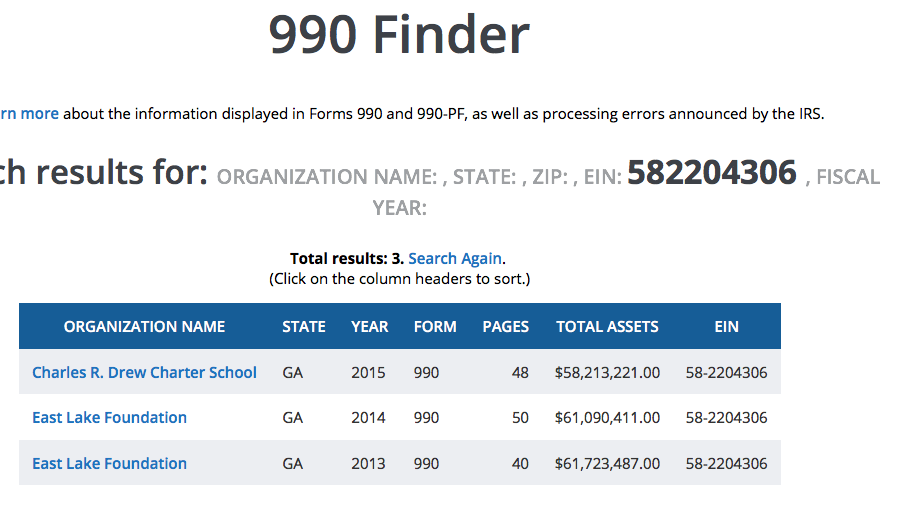Viewport: 911px width, 522px height.
Task: Select the $61,723,487.00 total assets cell
Action: pos(607,464)
